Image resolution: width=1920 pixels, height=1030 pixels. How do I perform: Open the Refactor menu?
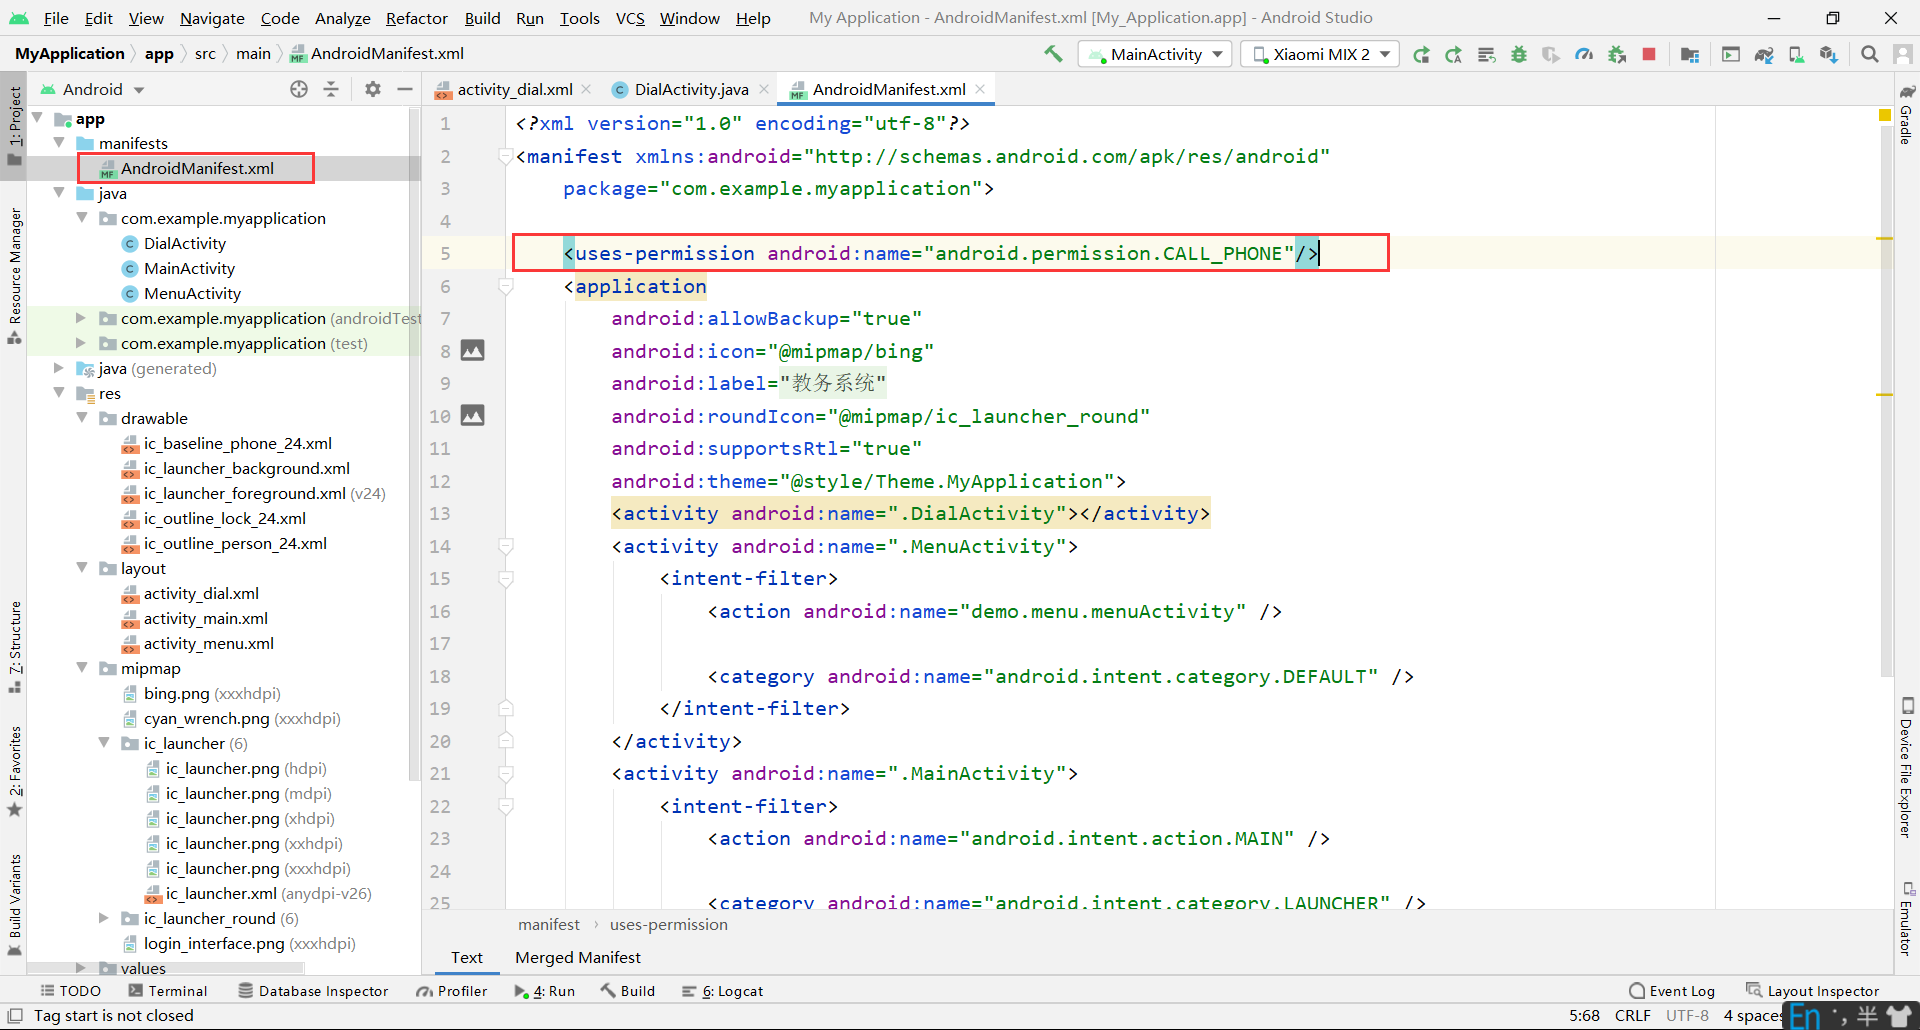(416, 17)
